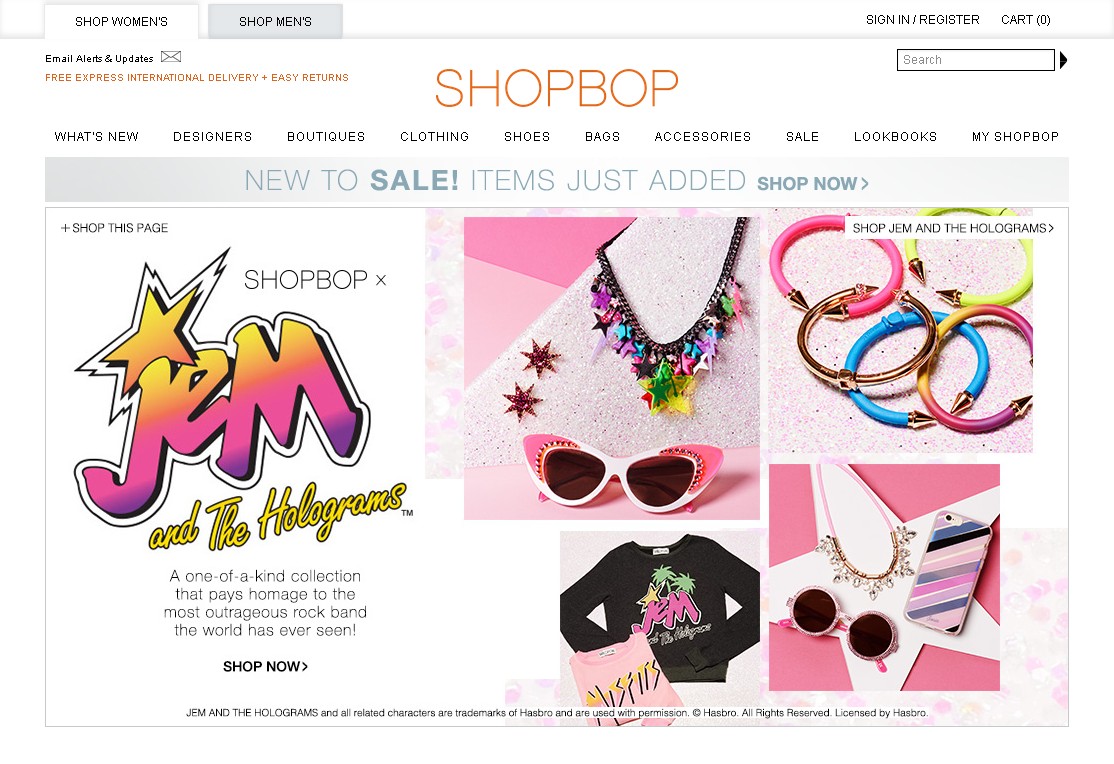The width and height of the screenshot is (1114, 764).
Task: Click the search submit arrow icon
Action: pyautogui.click(x=1063, y=60)
